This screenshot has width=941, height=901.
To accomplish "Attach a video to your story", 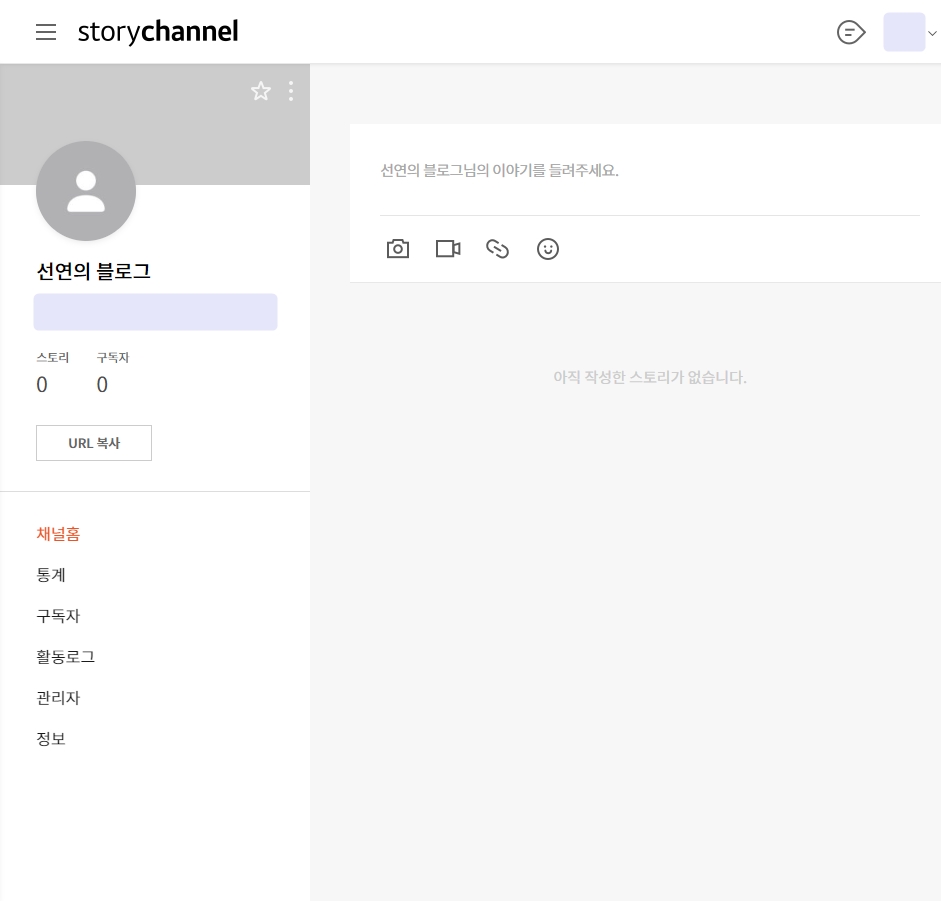I will pos(447,248).
